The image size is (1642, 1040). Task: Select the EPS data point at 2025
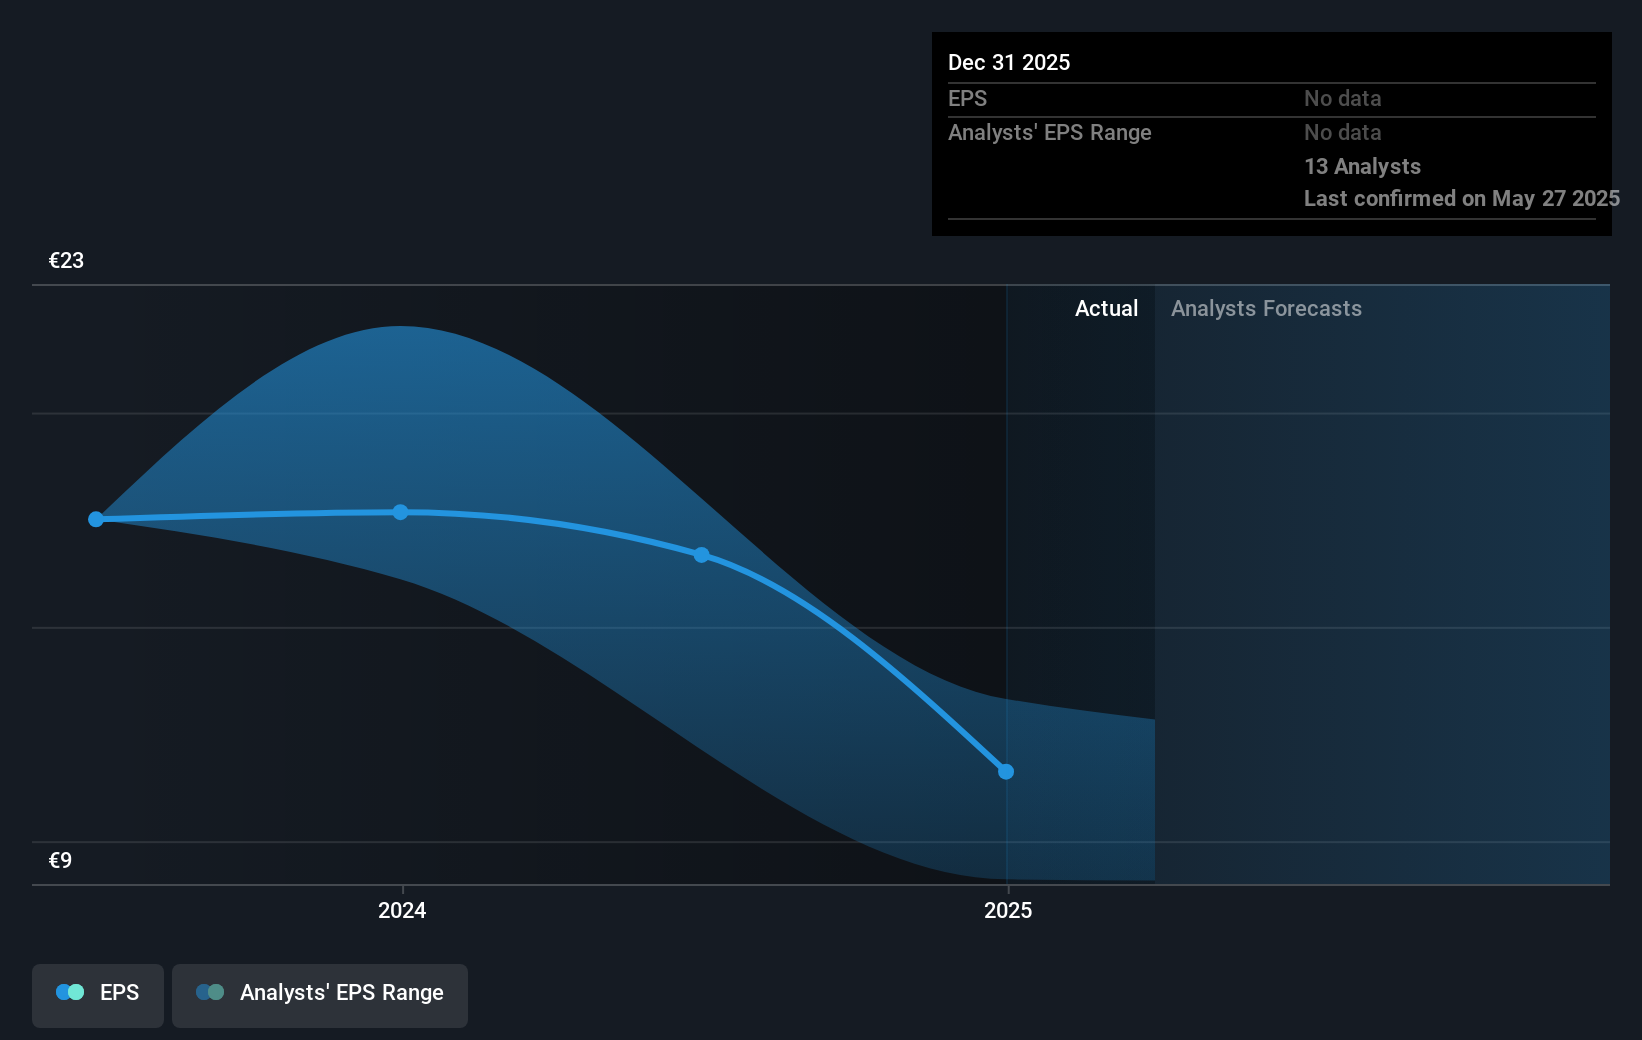1006,771
